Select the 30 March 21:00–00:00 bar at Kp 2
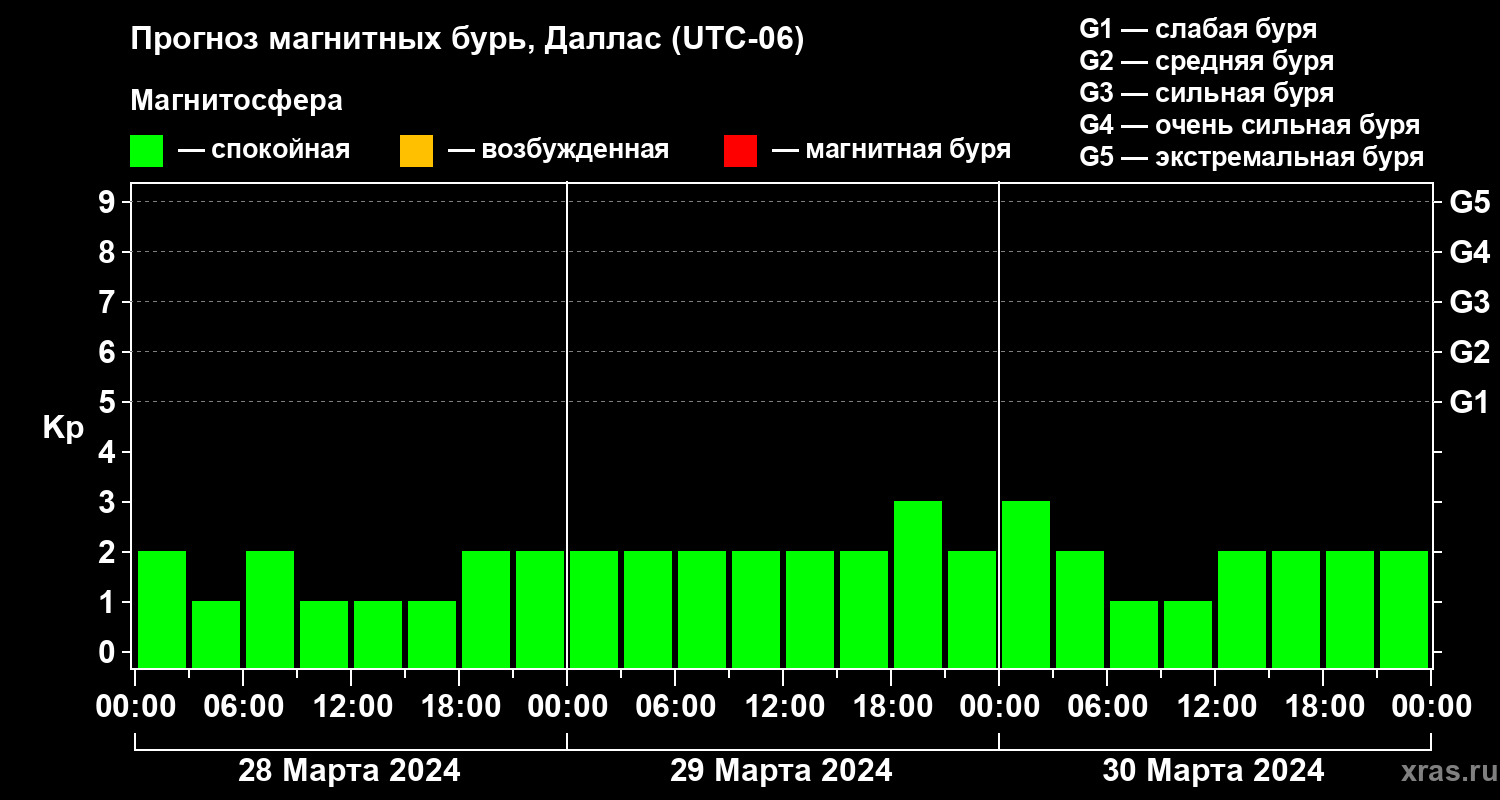Viewport: 1500px width, 800px height. [x=1403, y=609]
